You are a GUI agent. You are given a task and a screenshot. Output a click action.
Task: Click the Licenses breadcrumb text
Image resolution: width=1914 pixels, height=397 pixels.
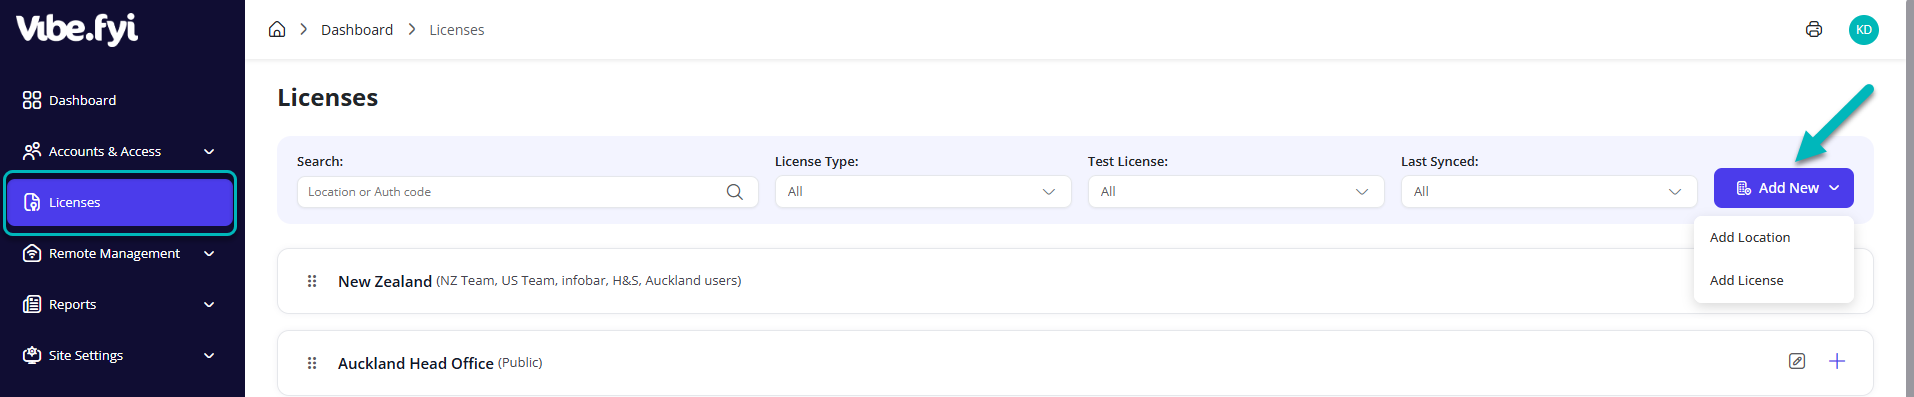pos(457,30)
